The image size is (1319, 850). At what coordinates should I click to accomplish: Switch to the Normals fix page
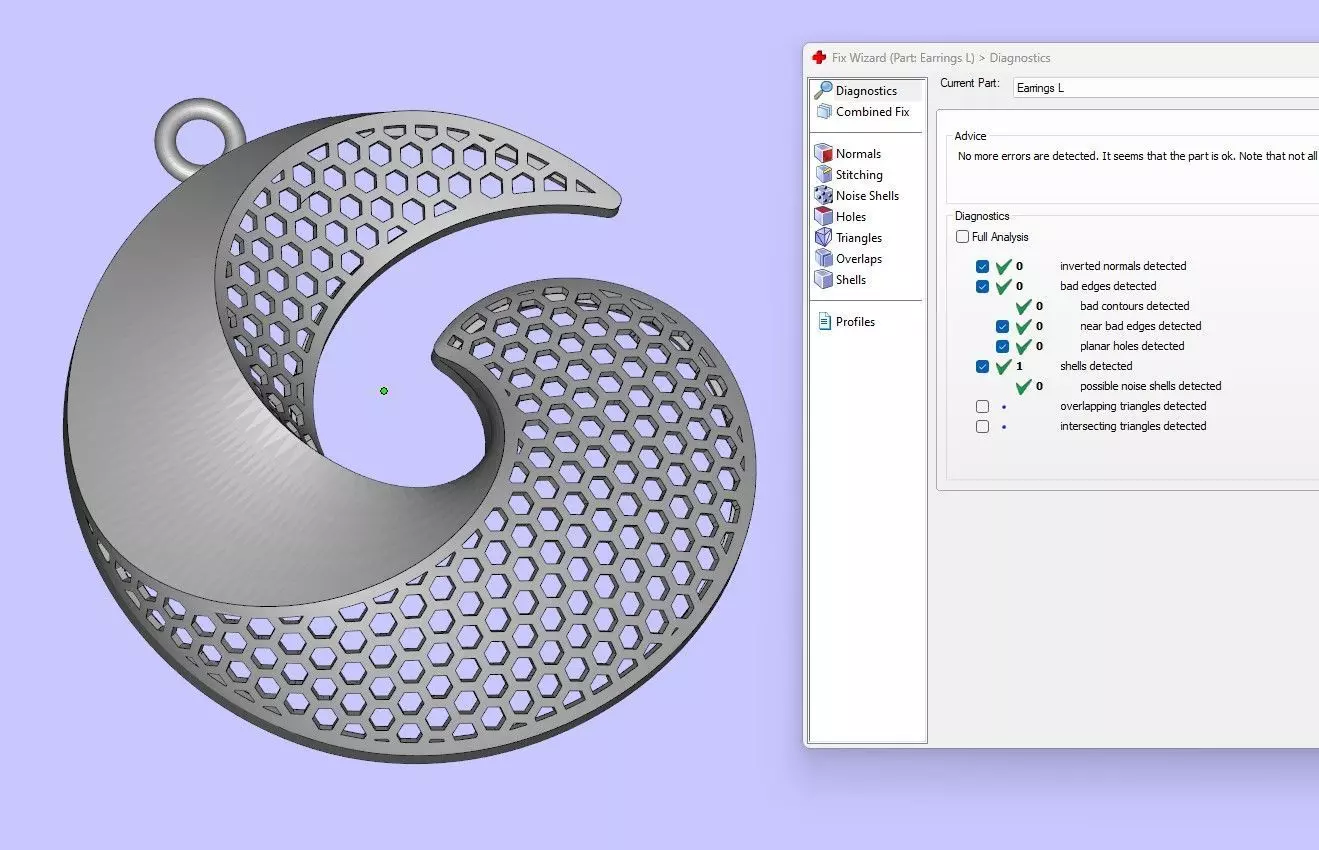(858, 154)
